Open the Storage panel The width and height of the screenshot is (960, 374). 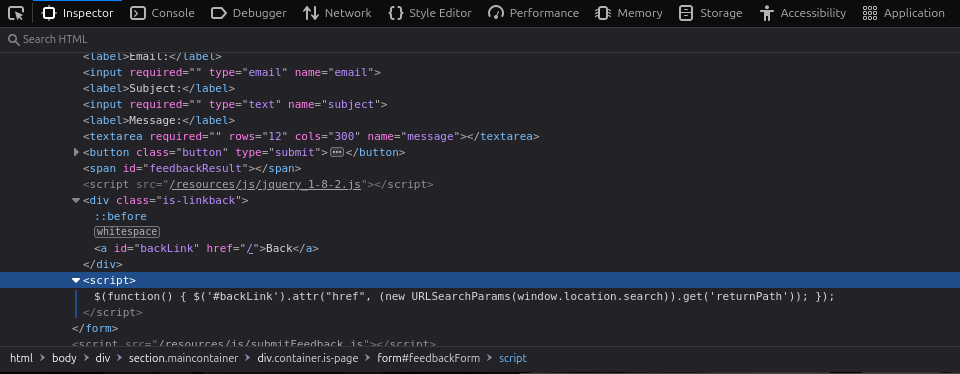pyautogui.click(x=710, y=13)
